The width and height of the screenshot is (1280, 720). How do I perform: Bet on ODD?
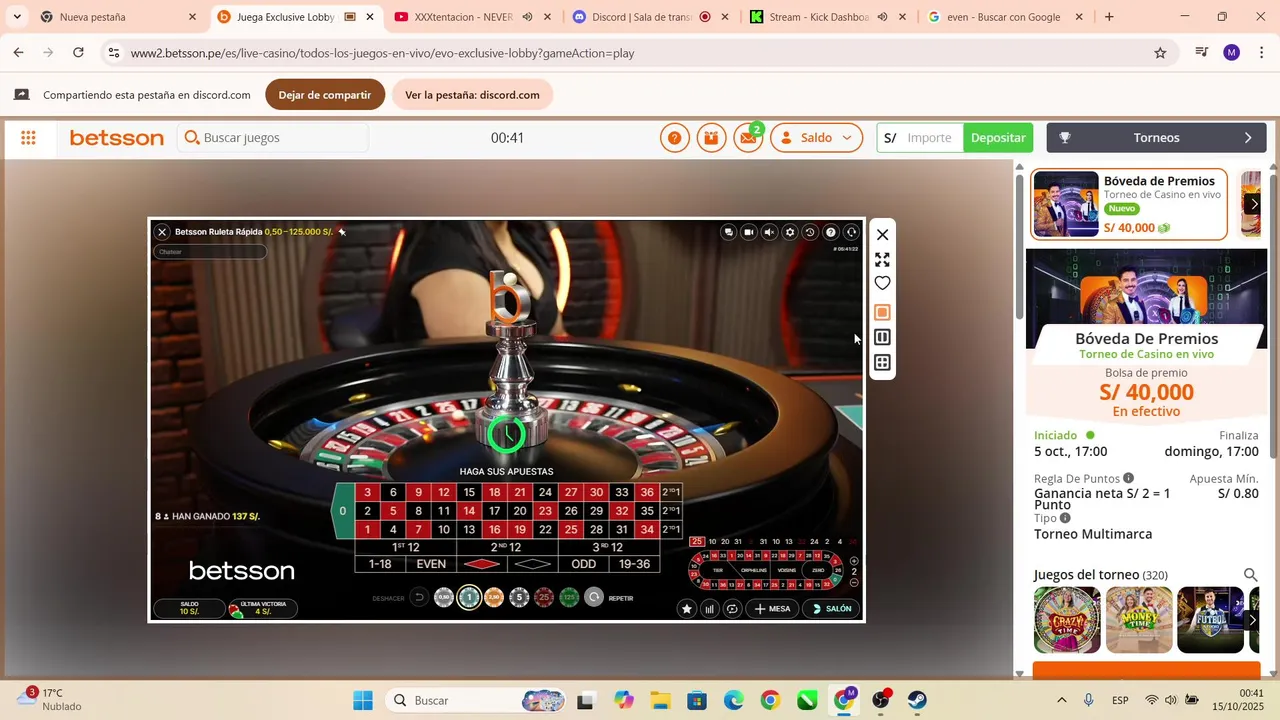584,564
